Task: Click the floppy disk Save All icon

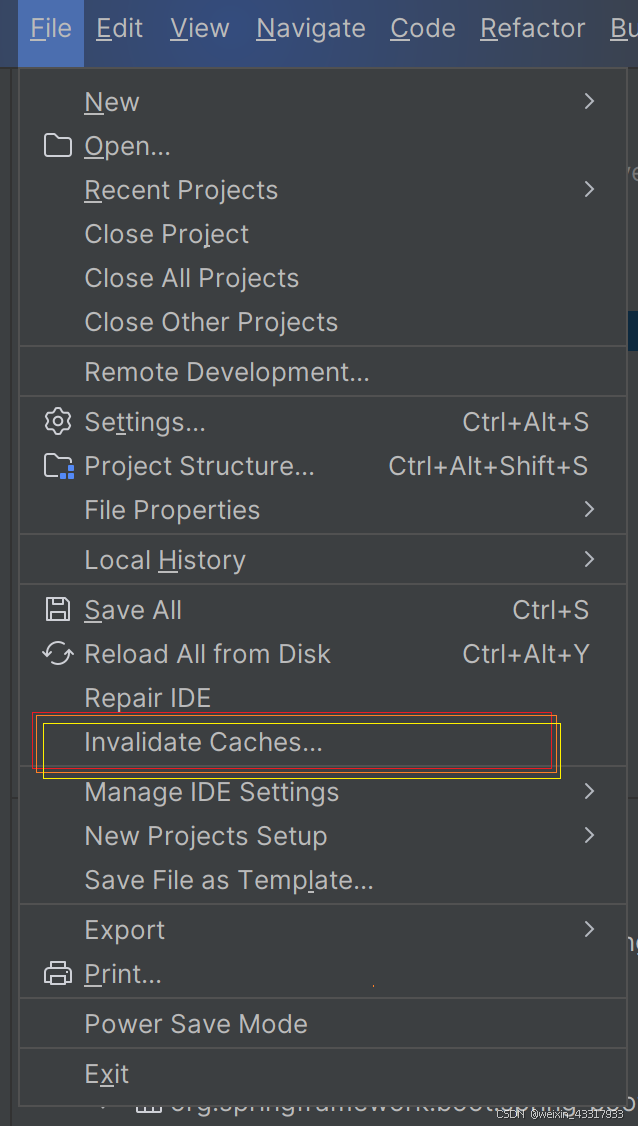Action: click(x=57, y=610)
